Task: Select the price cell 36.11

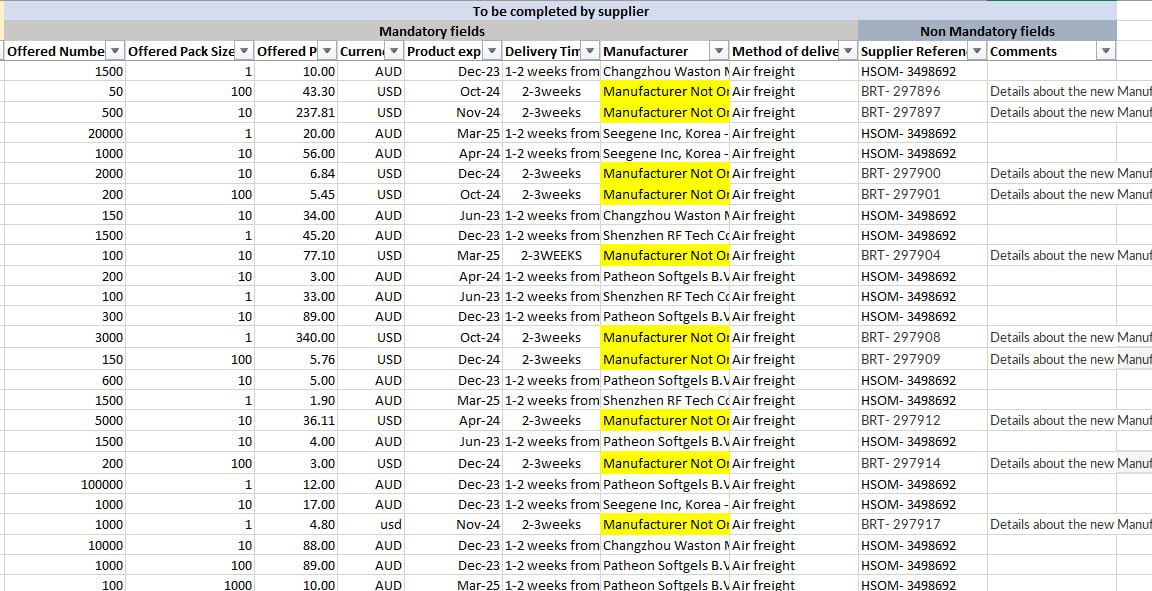Action: point(295,420)
